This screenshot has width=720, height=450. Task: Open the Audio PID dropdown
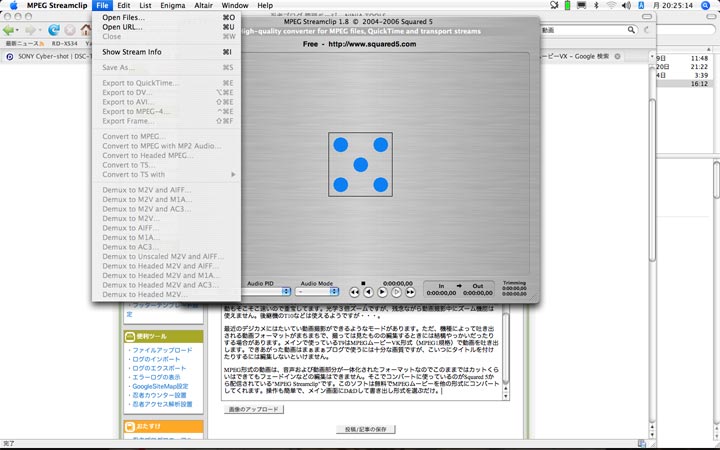[x=266, y=292]
